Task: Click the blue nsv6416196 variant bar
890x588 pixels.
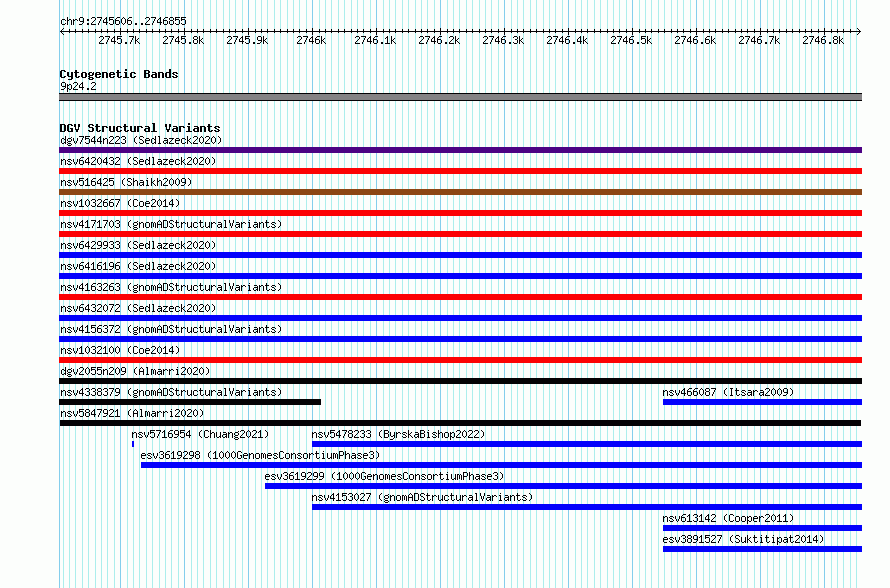Action: coord(460,276)
